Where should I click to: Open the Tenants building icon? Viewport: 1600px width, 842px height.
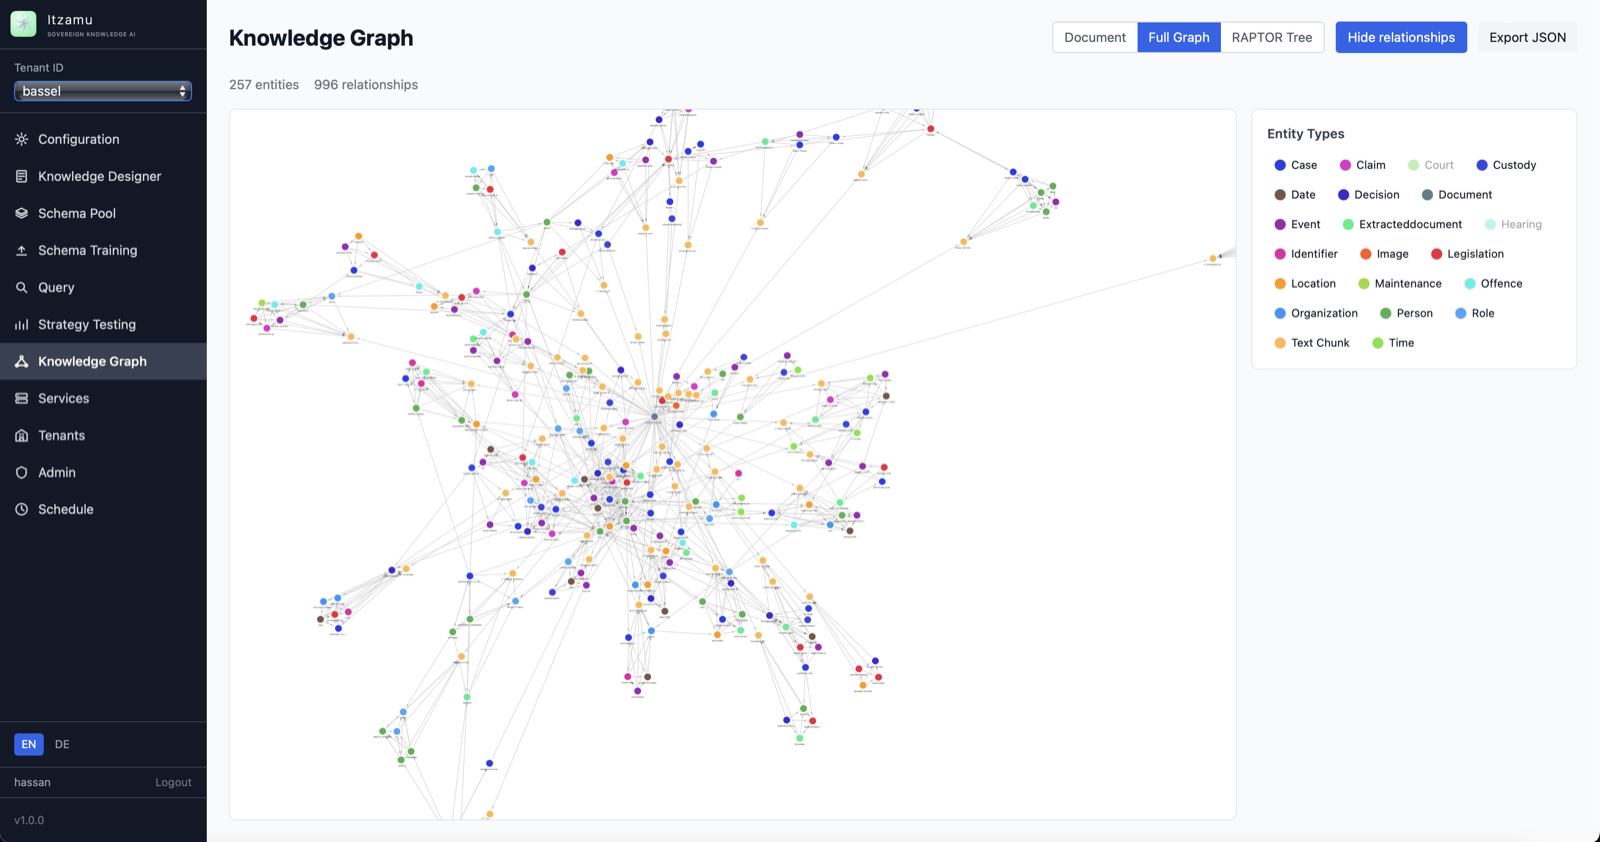(x=21, y=435)
